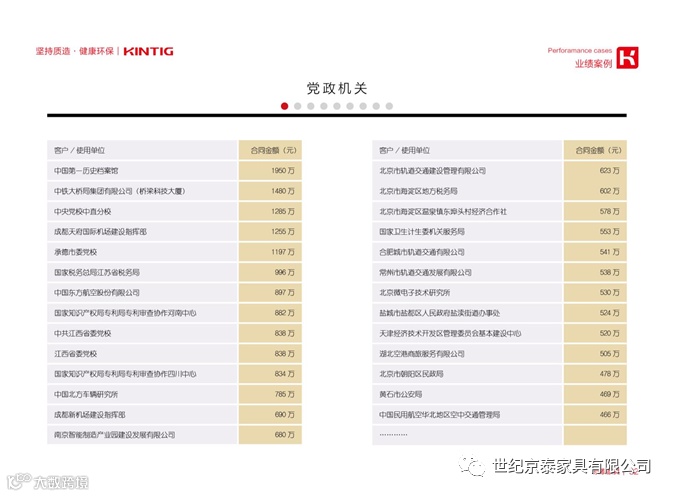This screenshot has width=673, height=496.
Task: Click the amount 538 万
Action: point(609,272)
